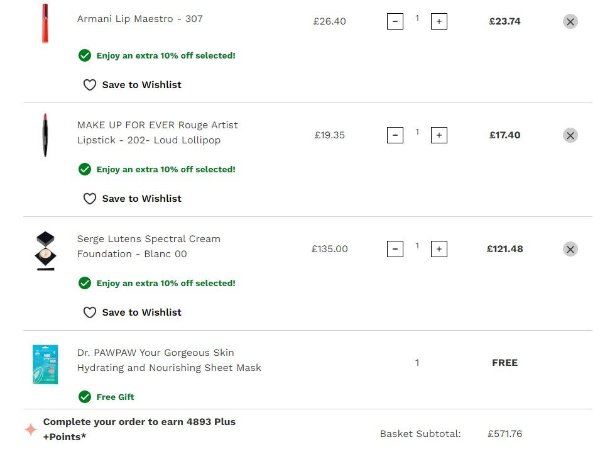Open Dr. PAWPAW Sheet Mask product link

(168, 360)
